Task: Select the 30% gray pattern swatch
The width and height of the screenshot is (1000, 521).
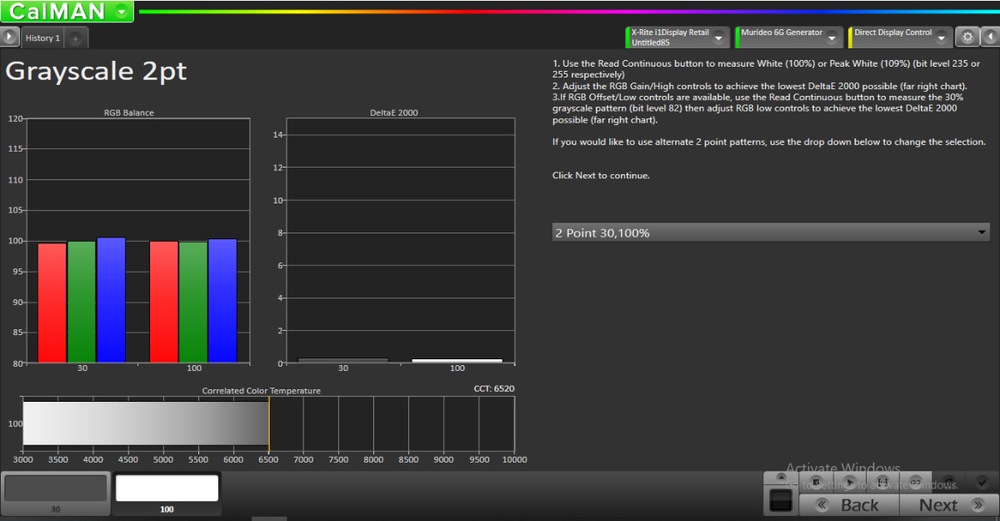Action: [x=55, y=488]
